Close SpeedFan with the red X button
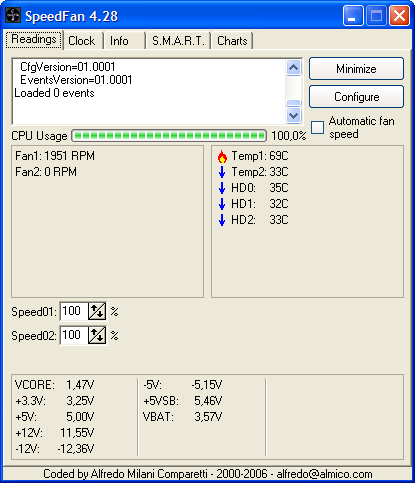415x483 pixels. [x=399, y=16]
